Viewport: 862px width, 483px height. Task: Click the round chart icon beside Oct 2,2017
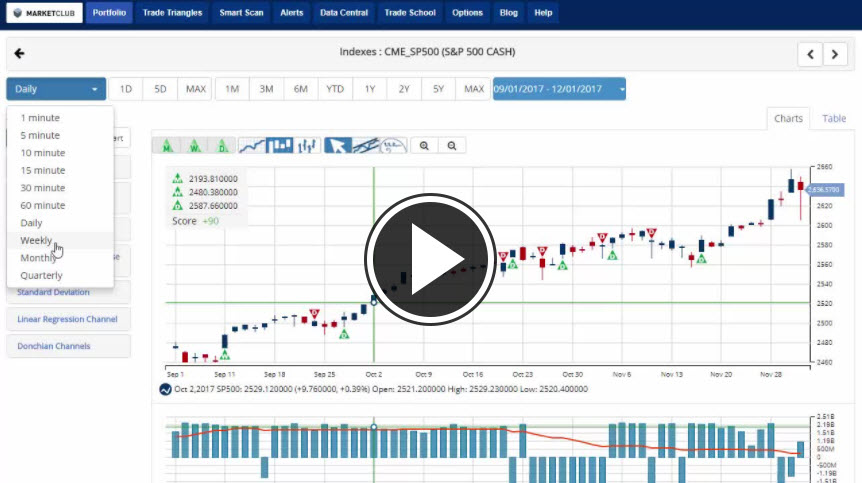tap(165, 389)
